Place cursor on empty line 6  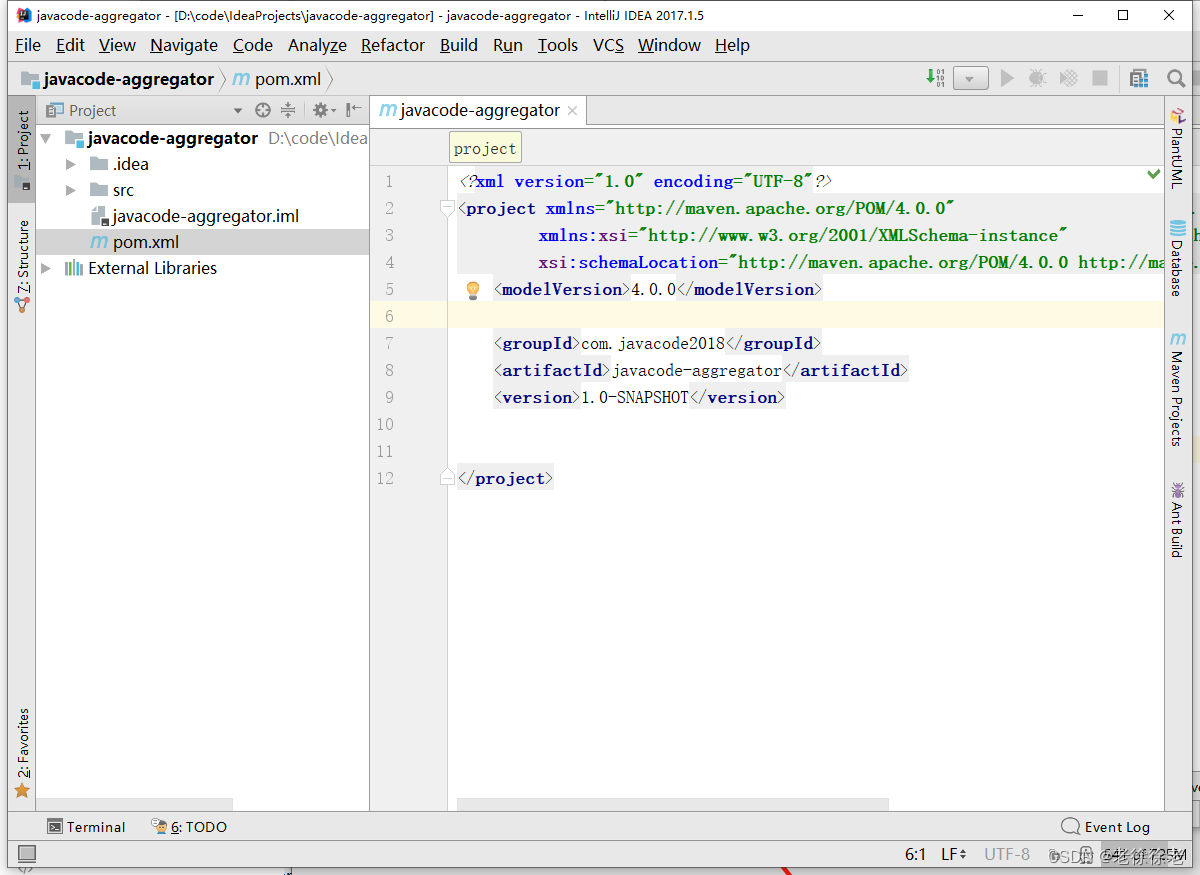pyautogui.click(x=805, y=316)
